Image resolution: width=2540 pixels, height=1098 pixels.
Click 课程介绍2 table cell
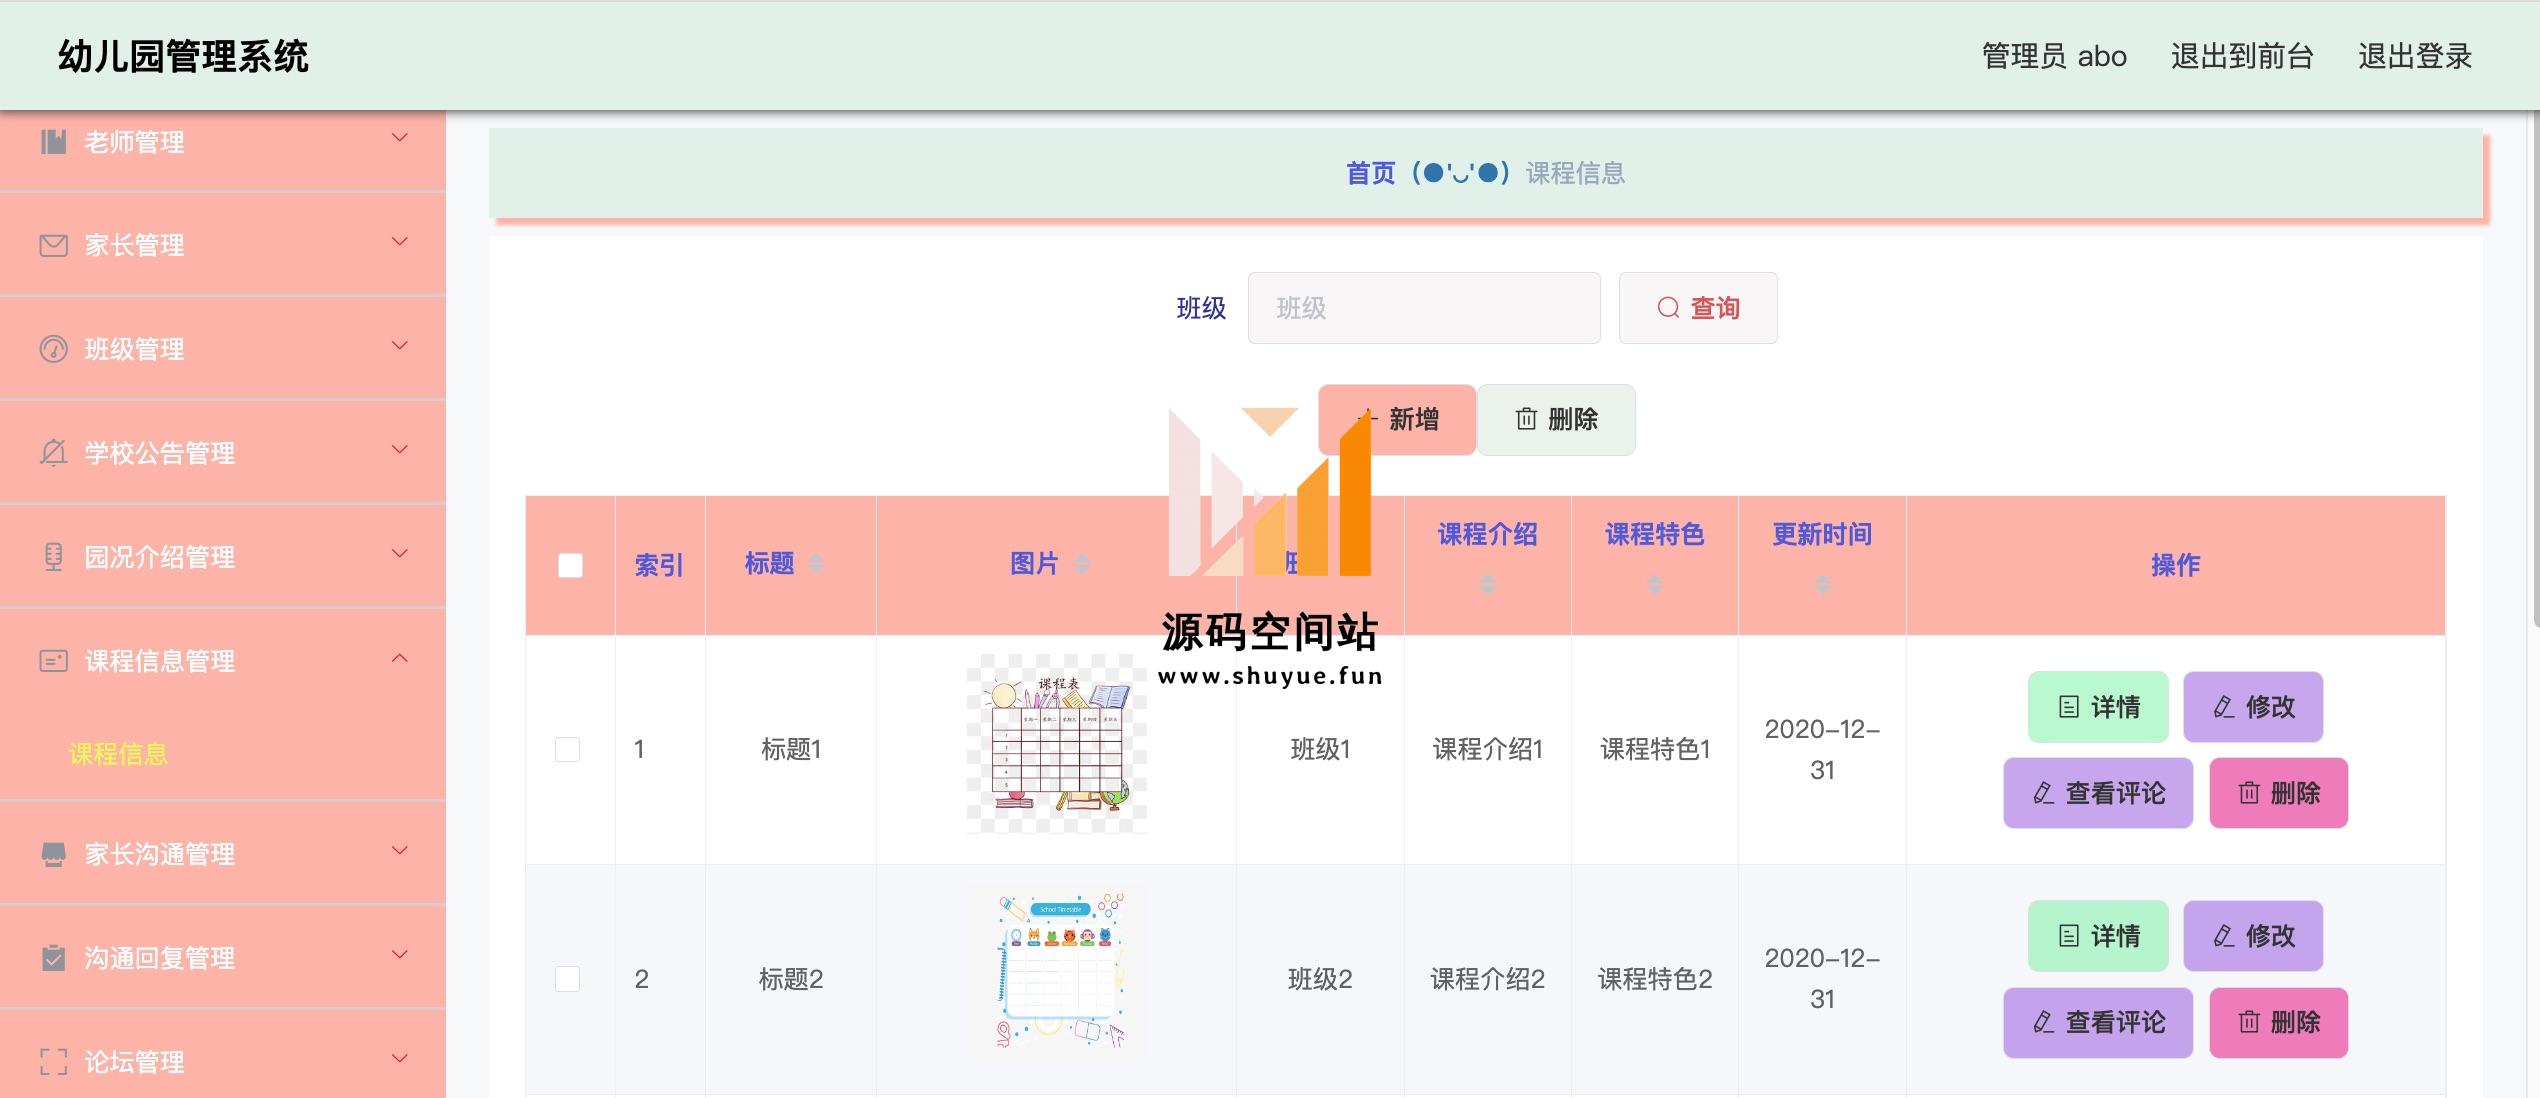point(1488,978)
